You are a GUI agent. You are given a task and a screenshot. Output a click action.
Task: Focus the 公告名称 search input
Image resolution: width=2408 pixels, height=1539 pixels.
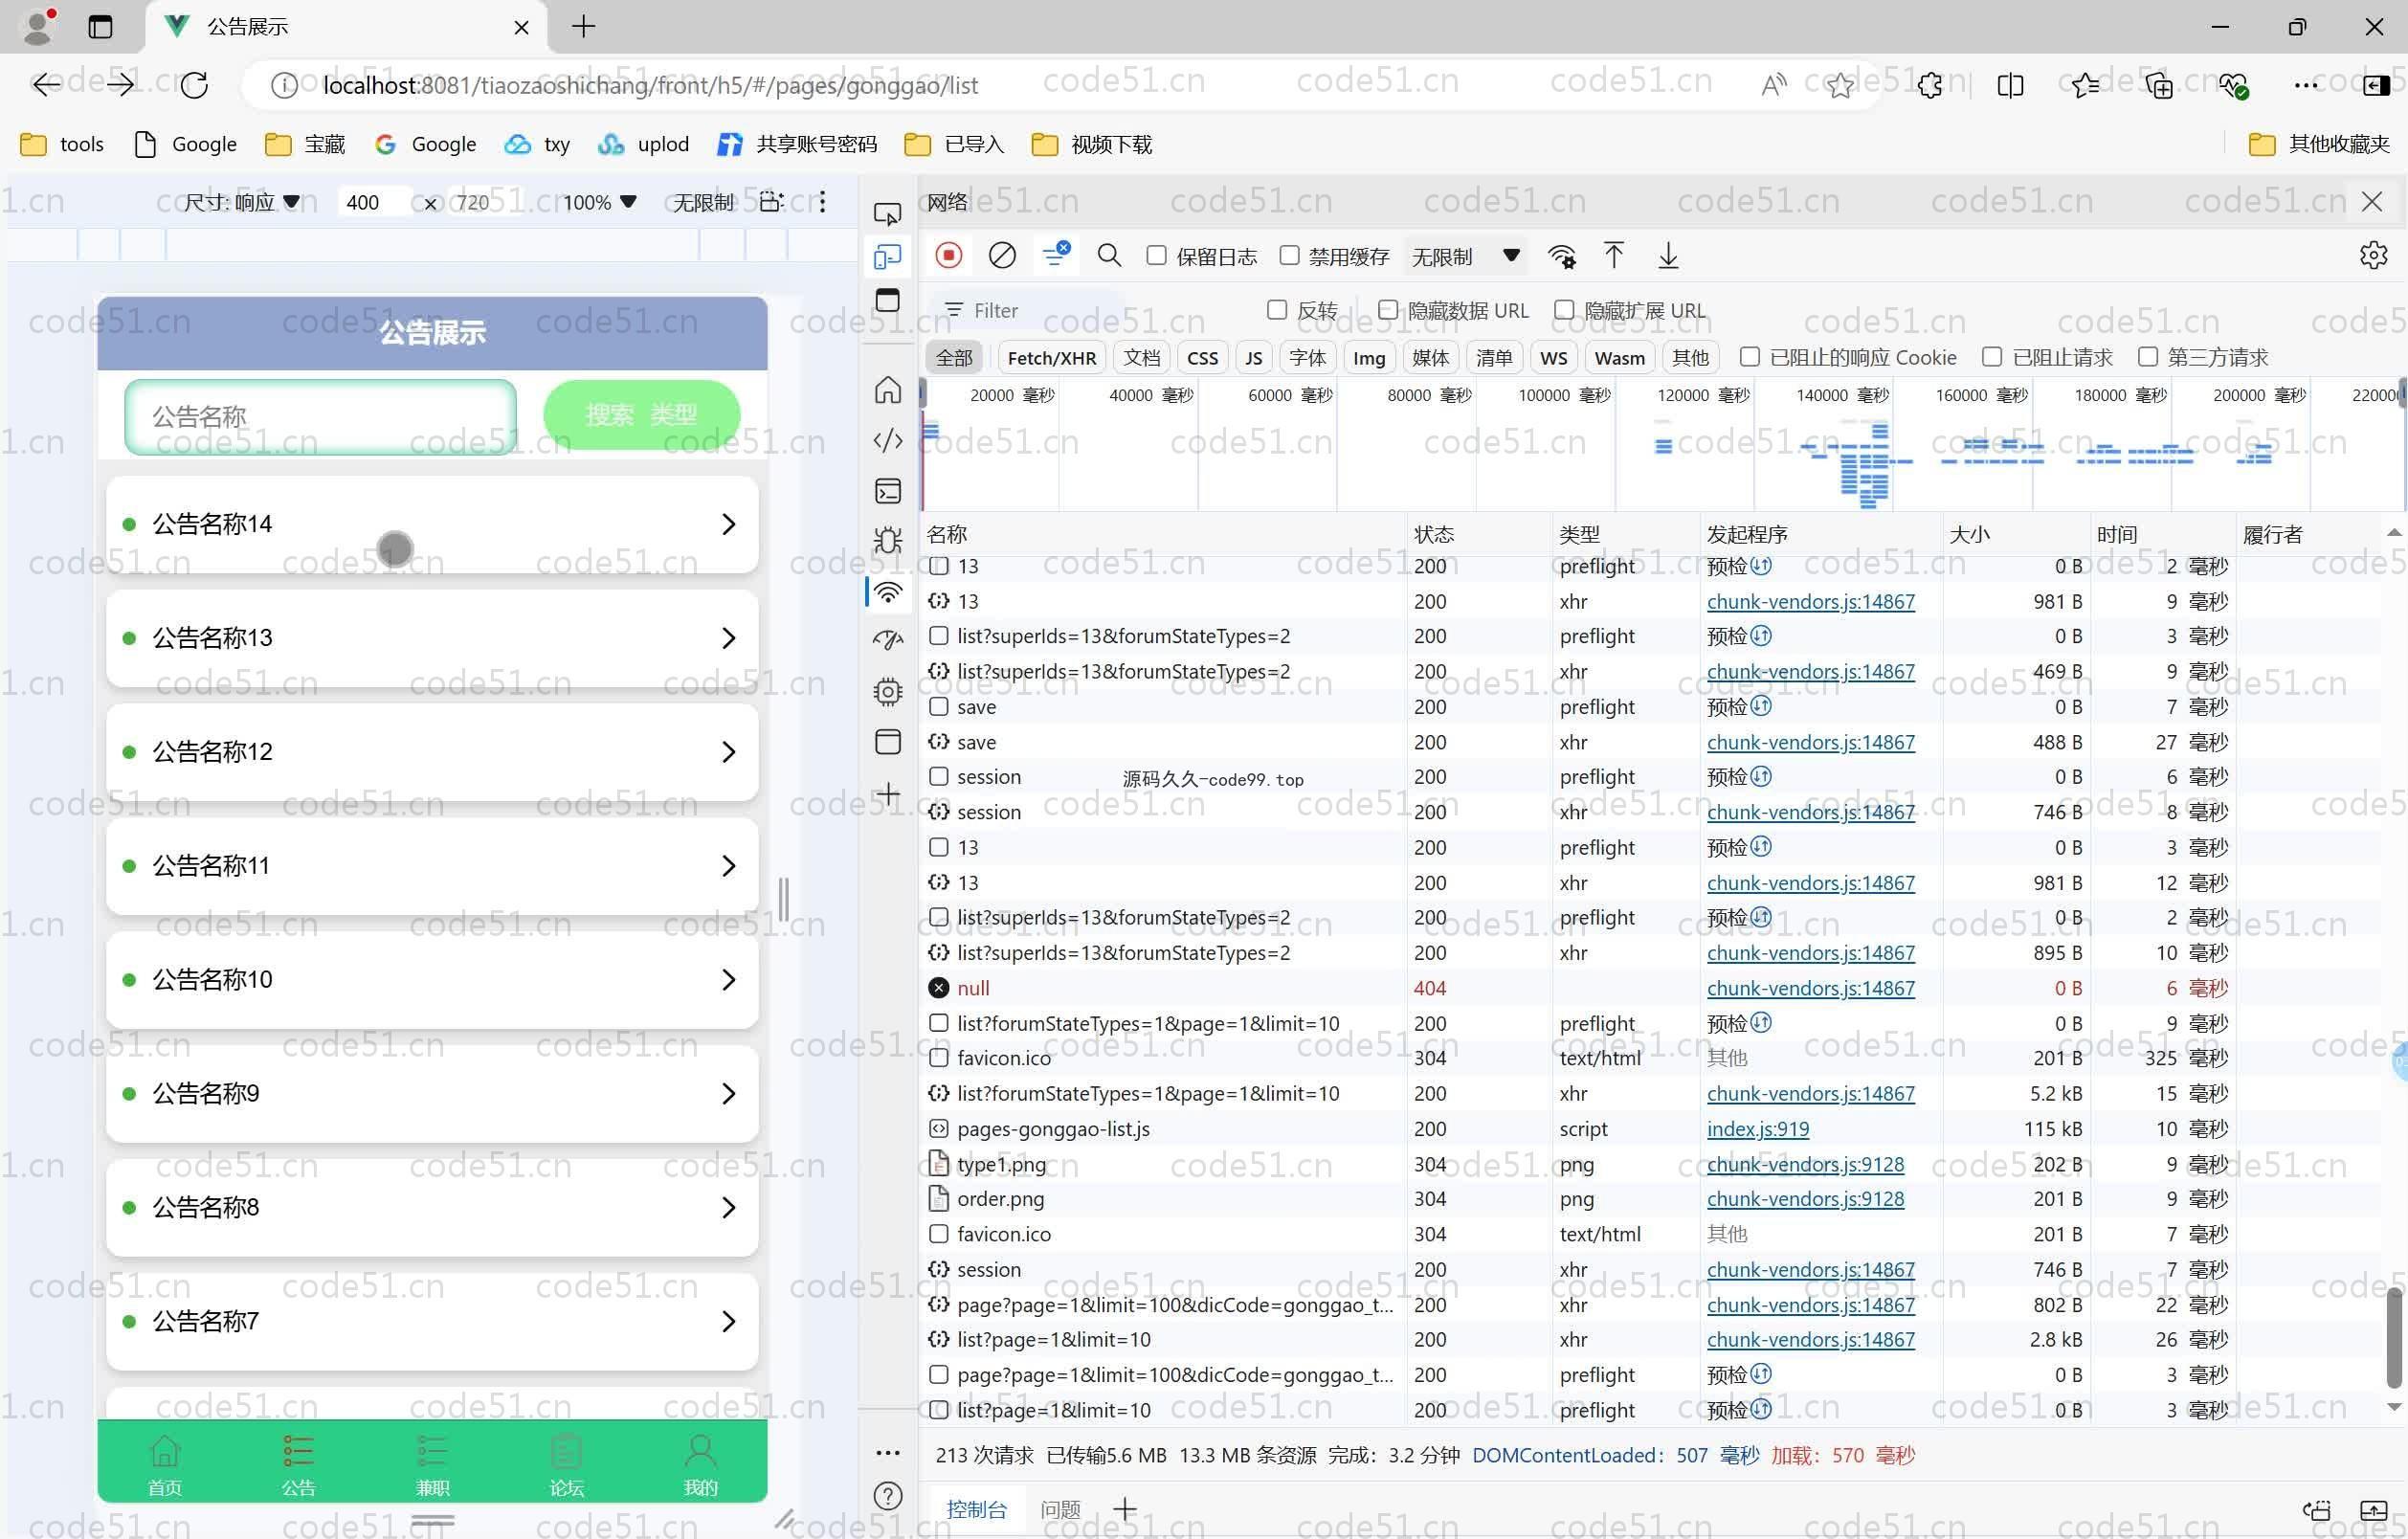click(320, 416)
